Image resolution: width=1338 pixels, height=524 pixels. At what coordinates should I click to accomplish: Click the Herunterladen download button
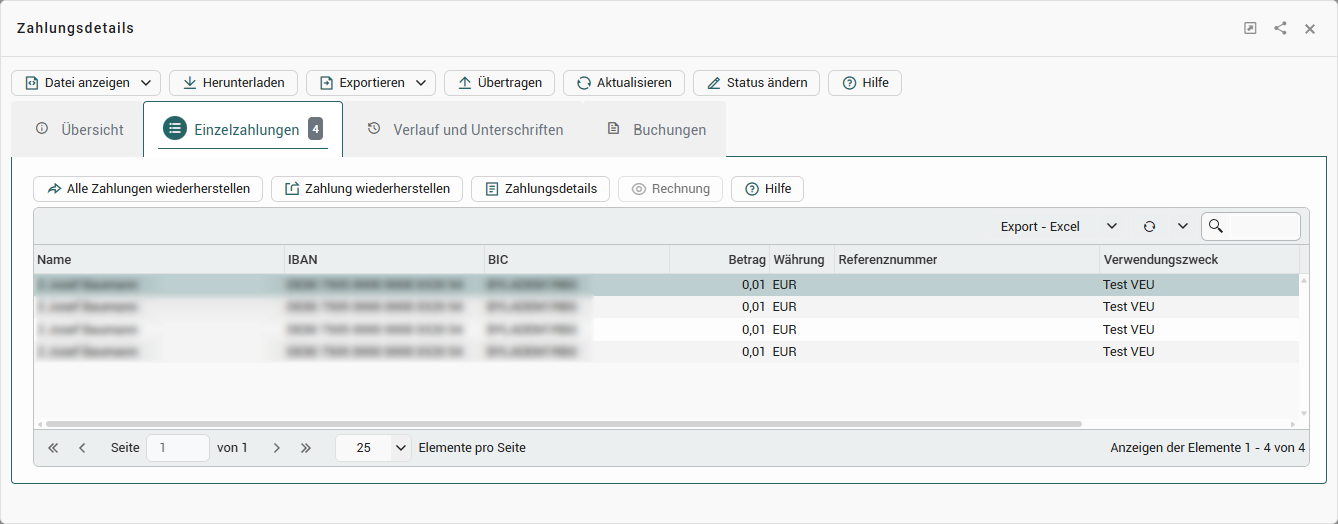233,83
